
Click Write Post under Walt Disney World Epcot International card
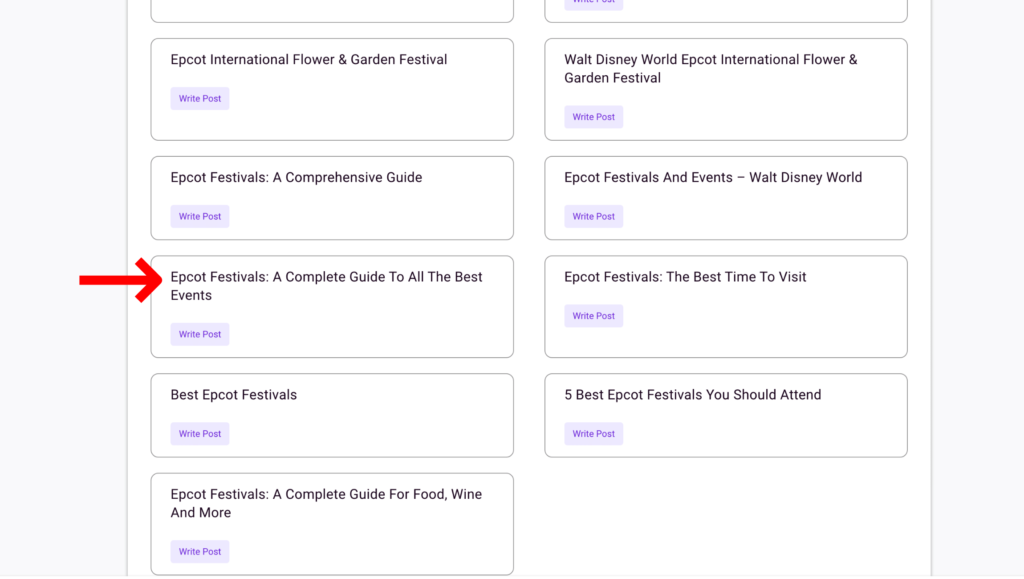click(594, 117)
